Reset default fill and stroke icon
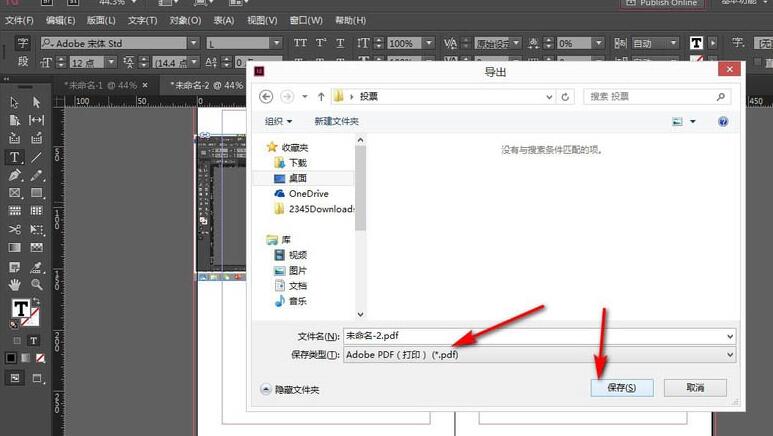This screenshot has height=436, width=773. coord(14,324)
